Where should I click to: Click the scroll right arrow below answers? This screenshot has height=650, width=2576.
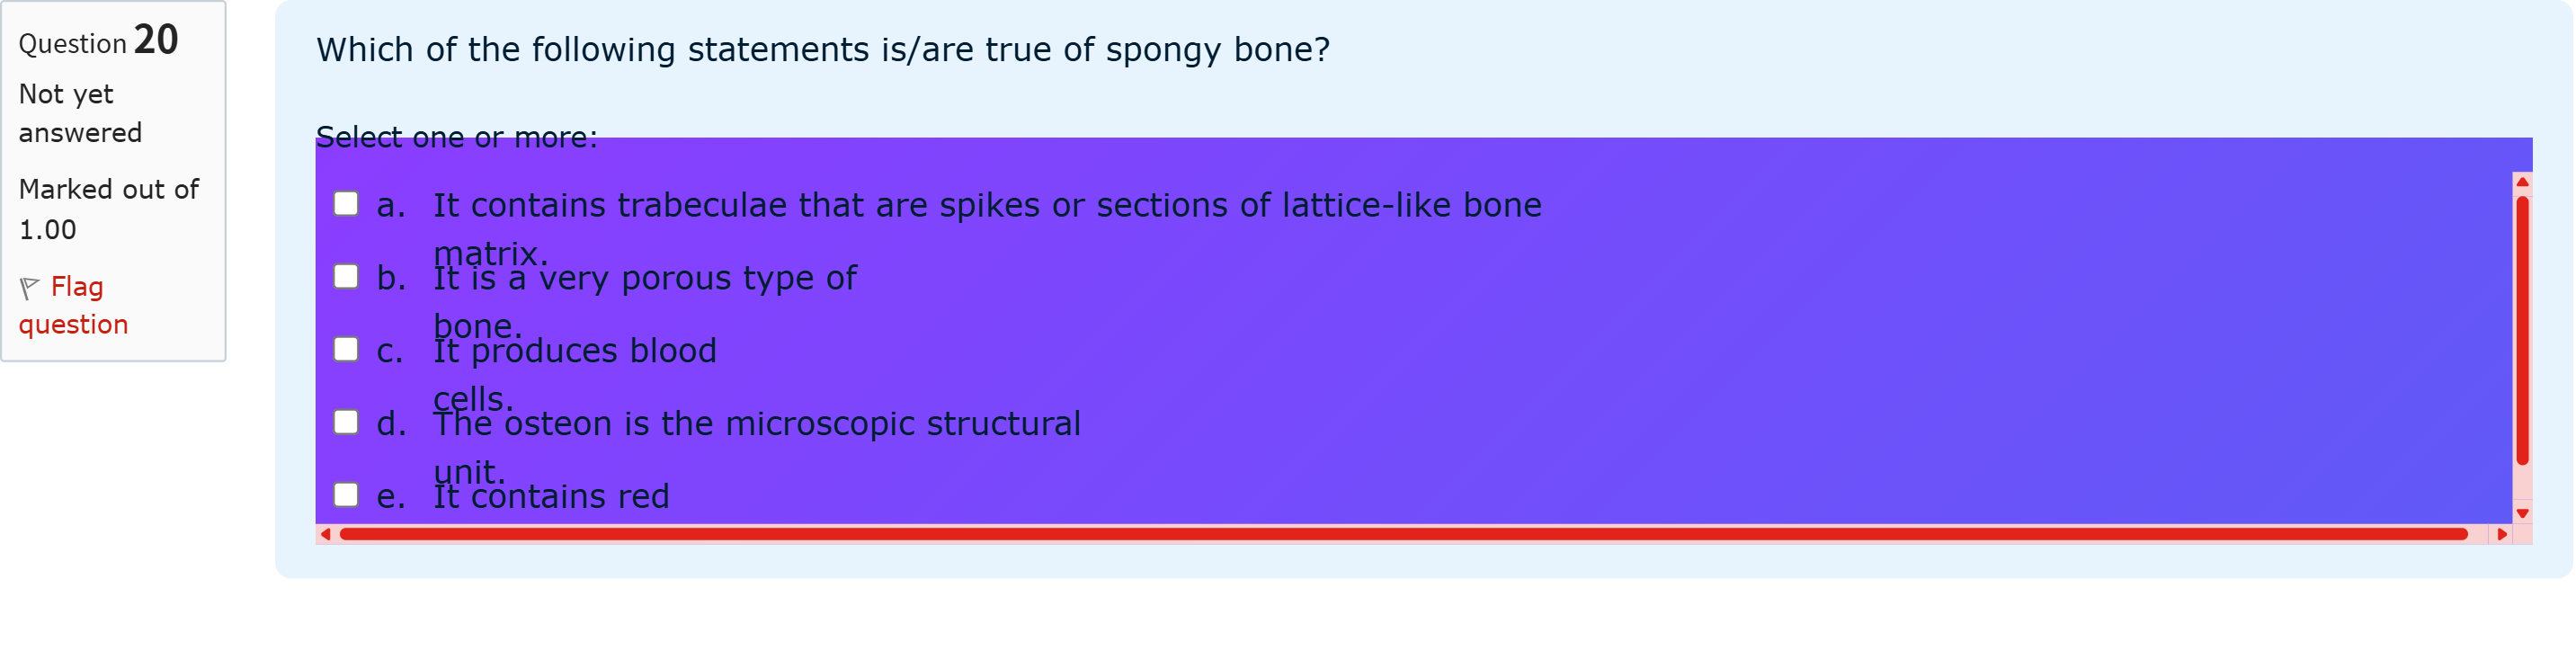click(x=2502, y=535)
